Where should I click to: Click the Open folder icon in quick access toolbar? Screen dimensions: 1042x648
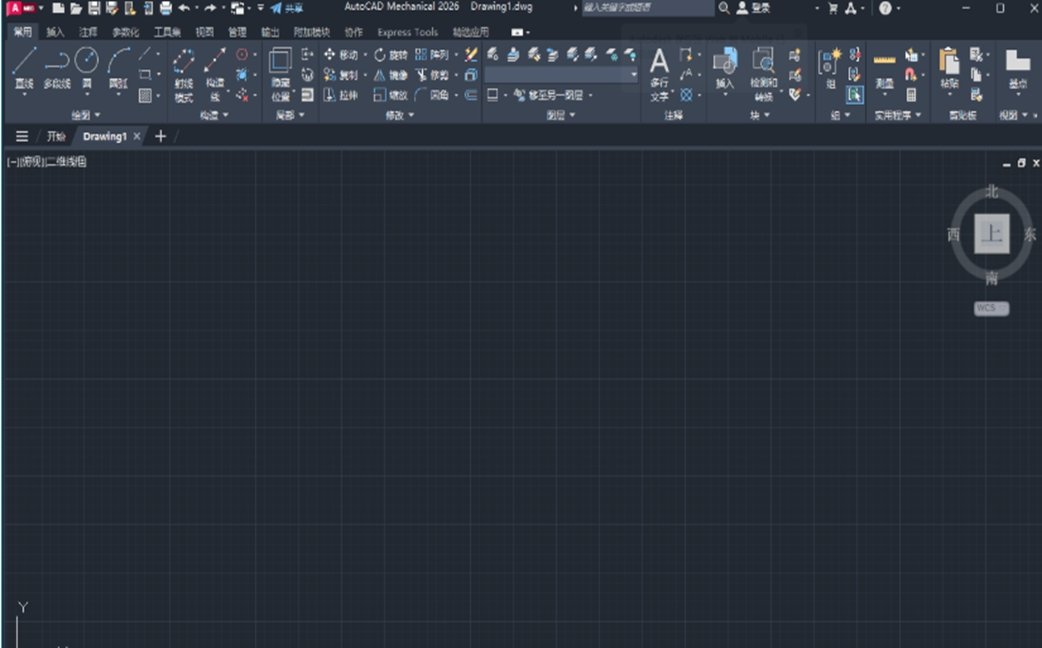point(76,8)
